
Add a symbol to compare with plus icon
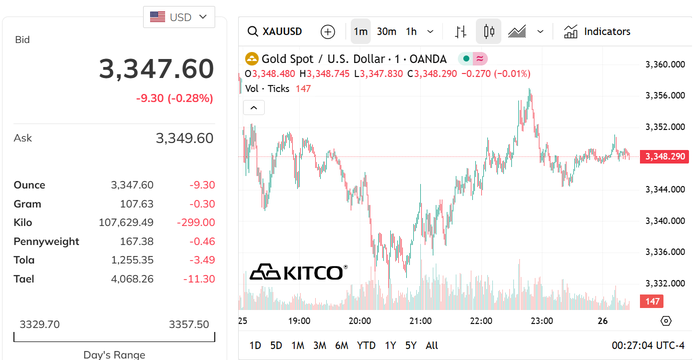tap(328, 31)
